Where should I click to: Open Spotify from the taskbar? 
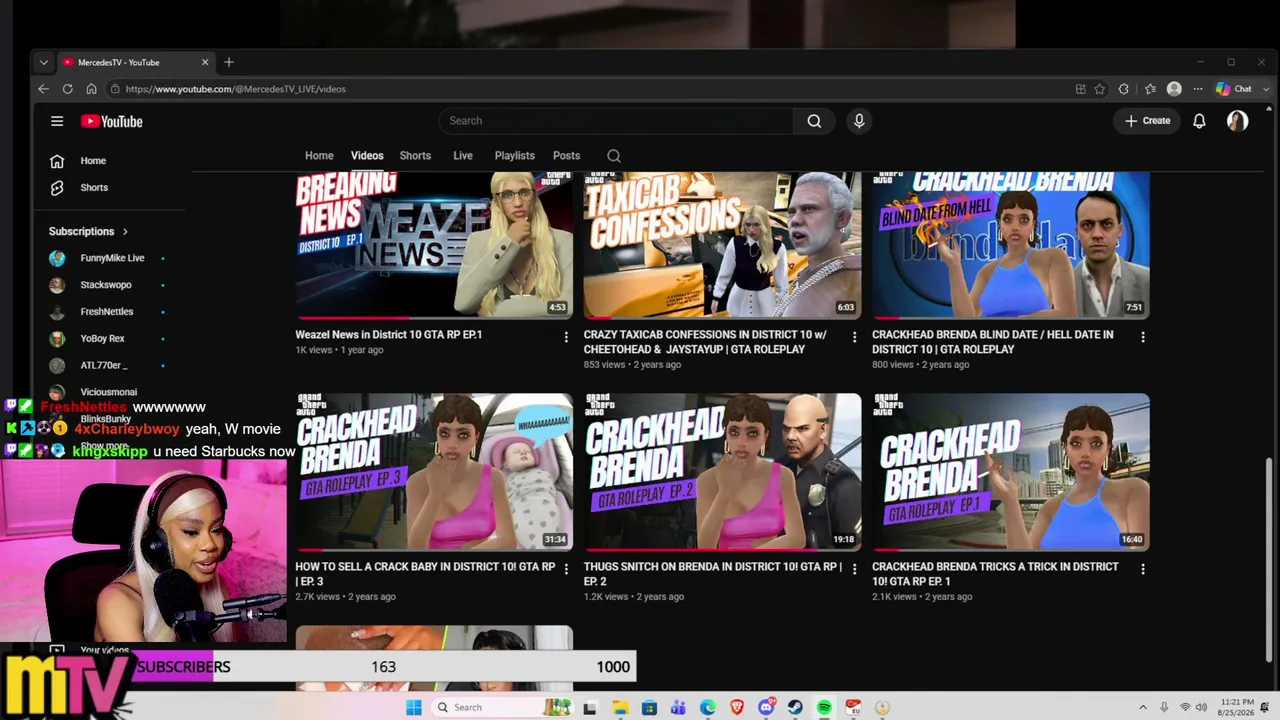coord(824,707)
